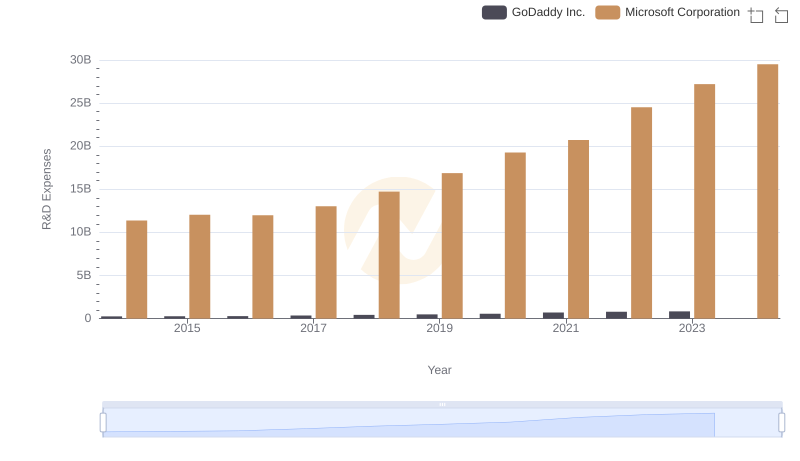Click the 2019 x-axis label
The height and width of the screenshot is (461, 800).
[x=439, y=328]
